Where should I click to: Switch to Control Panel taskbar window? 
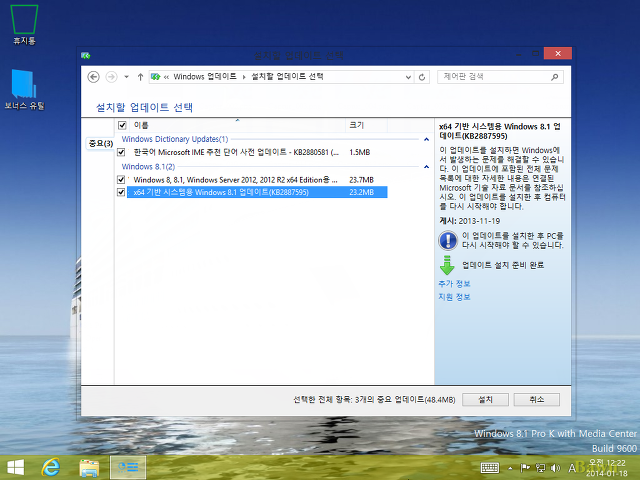(128, 467)
